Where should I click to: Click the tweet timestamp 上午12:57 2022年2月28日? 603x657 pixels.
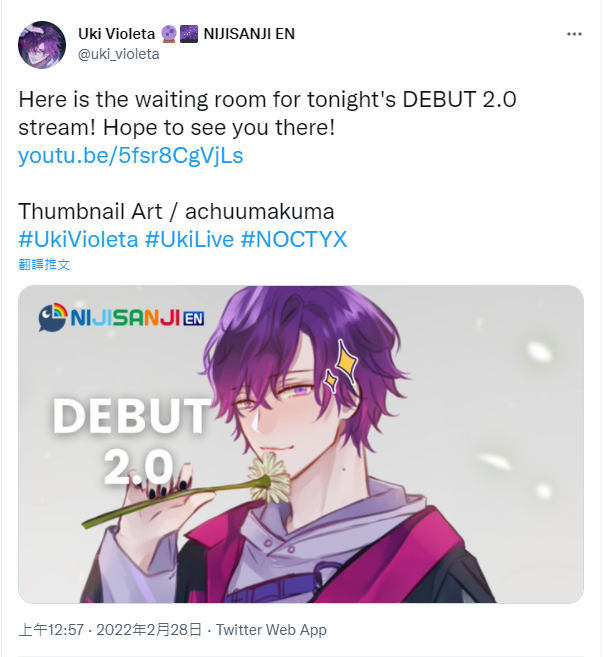[x=111, y=630]
